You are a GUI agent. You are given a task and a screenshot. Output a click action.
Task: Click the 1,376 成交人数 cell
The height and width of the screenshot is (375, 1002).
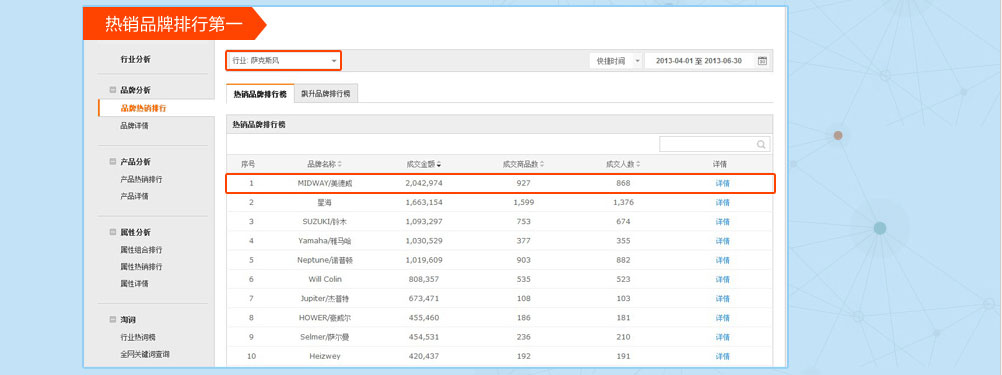[623, 203]
